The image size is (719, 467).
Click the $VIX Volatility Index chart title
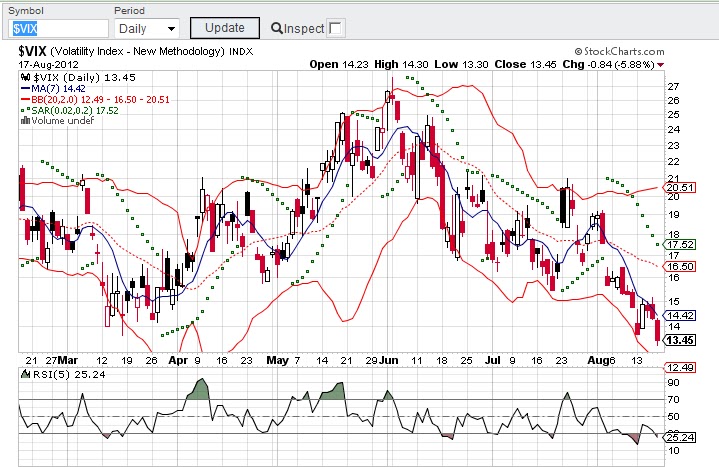coord(136,51)
